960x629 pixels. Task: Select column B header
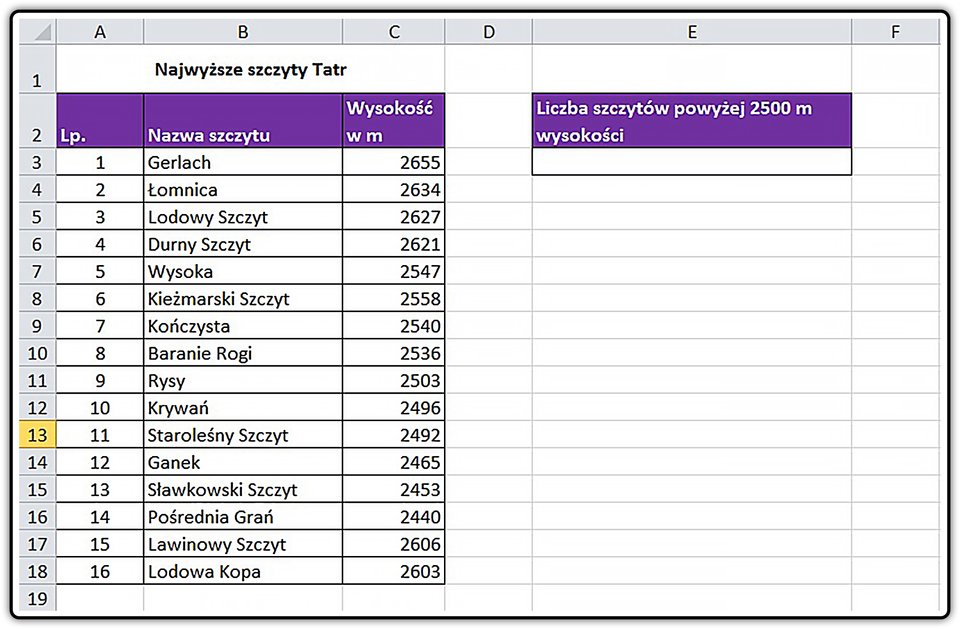coord(243,32)
